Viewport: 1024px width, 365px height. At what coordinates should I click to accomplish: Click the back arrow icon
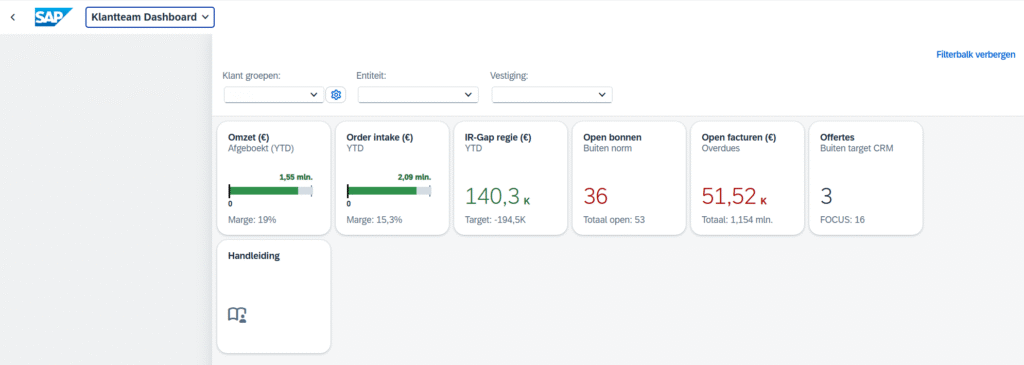click(12, 18)
